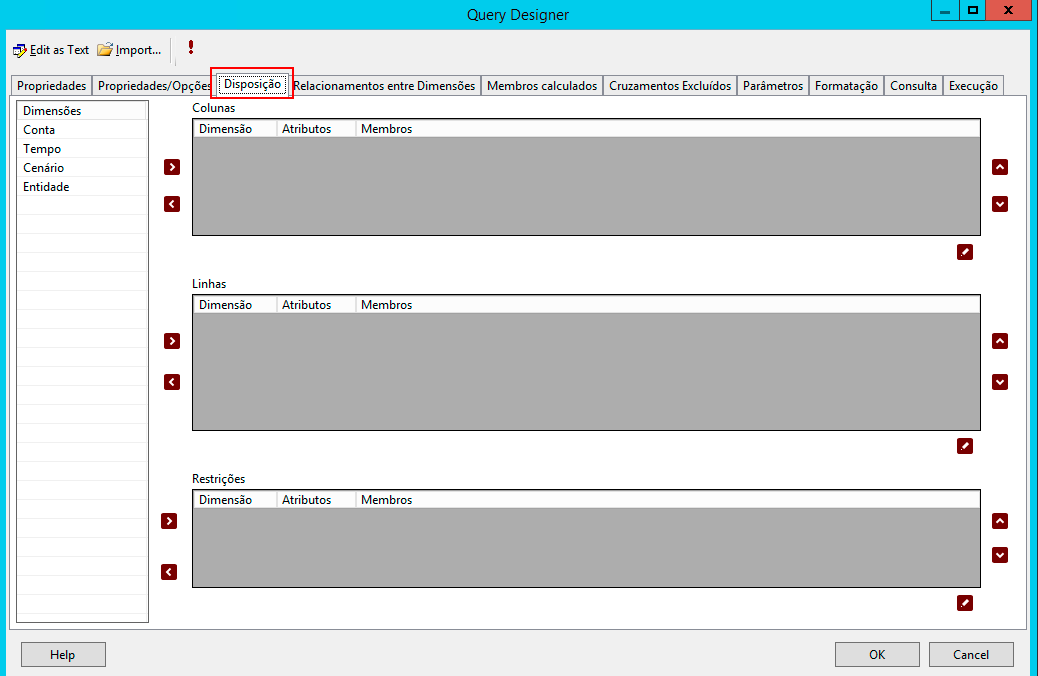This screenshot has width=1038, height=676.
Task: Remove dimension from Linhas with left arrow
Action: [172, 382]
